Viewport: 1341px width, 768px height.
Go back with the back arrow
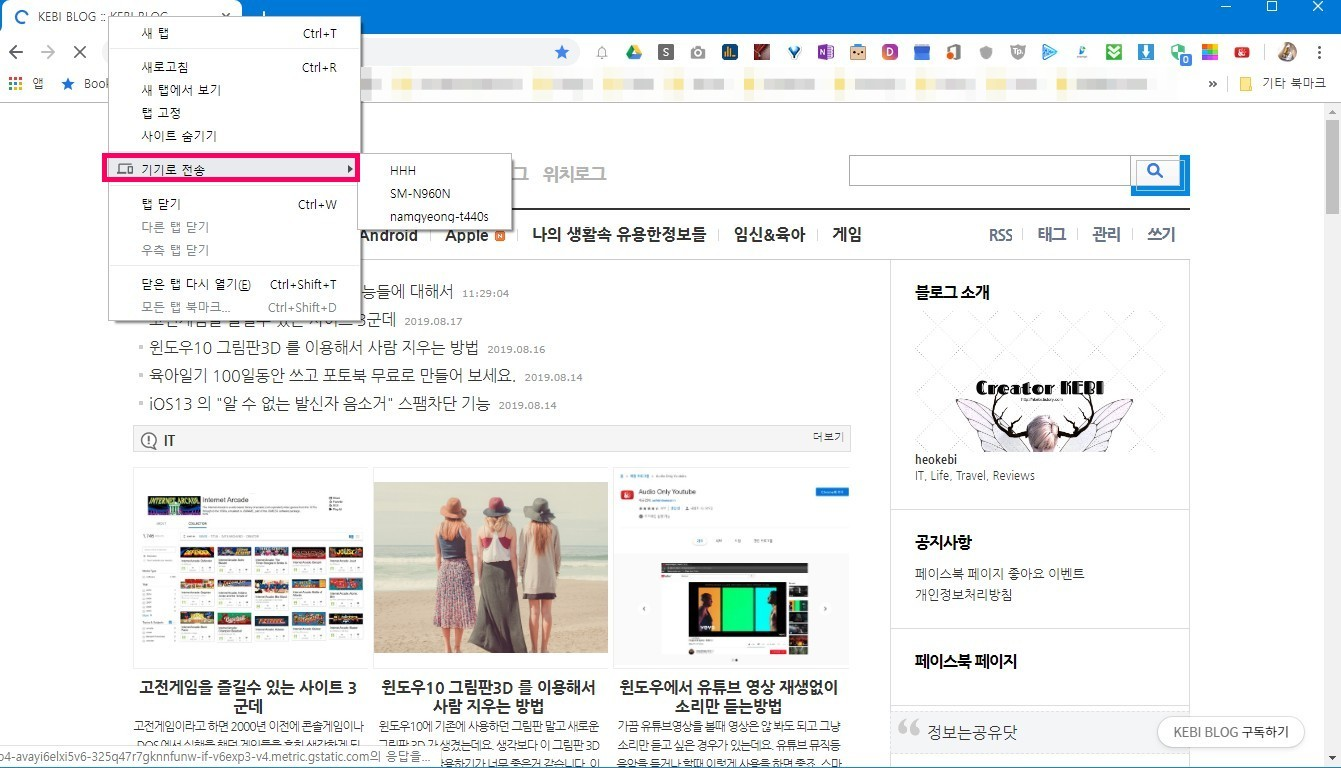tap(16, 52)
